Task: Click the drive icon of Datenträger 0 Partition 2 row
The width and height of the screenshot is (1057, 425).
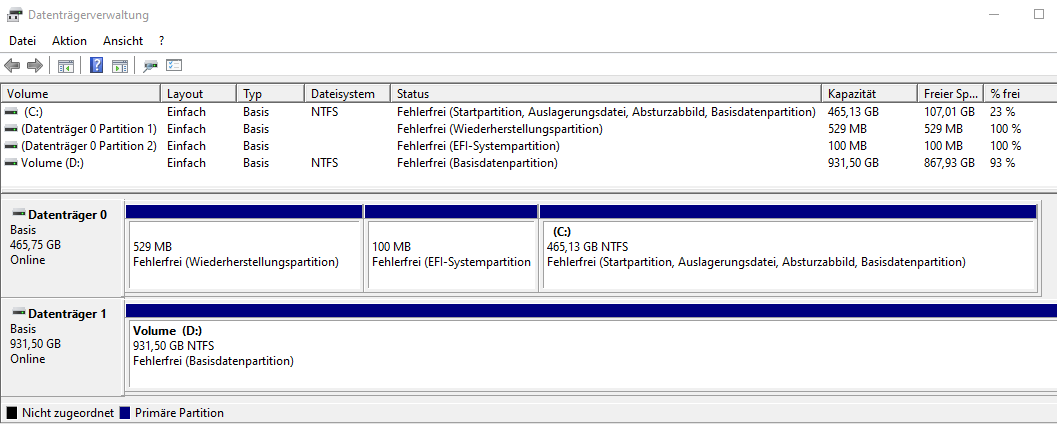Action: [11, 145]
